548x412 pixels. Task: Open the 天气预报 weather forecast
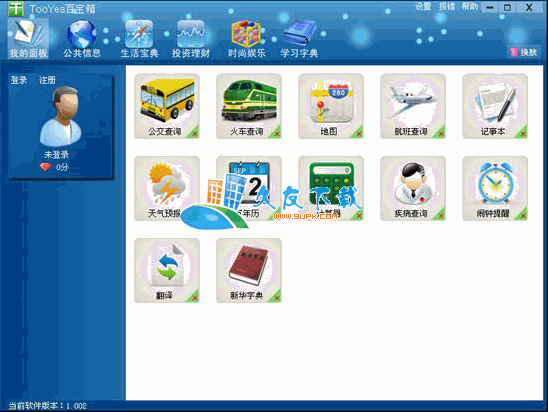(167, 188)
